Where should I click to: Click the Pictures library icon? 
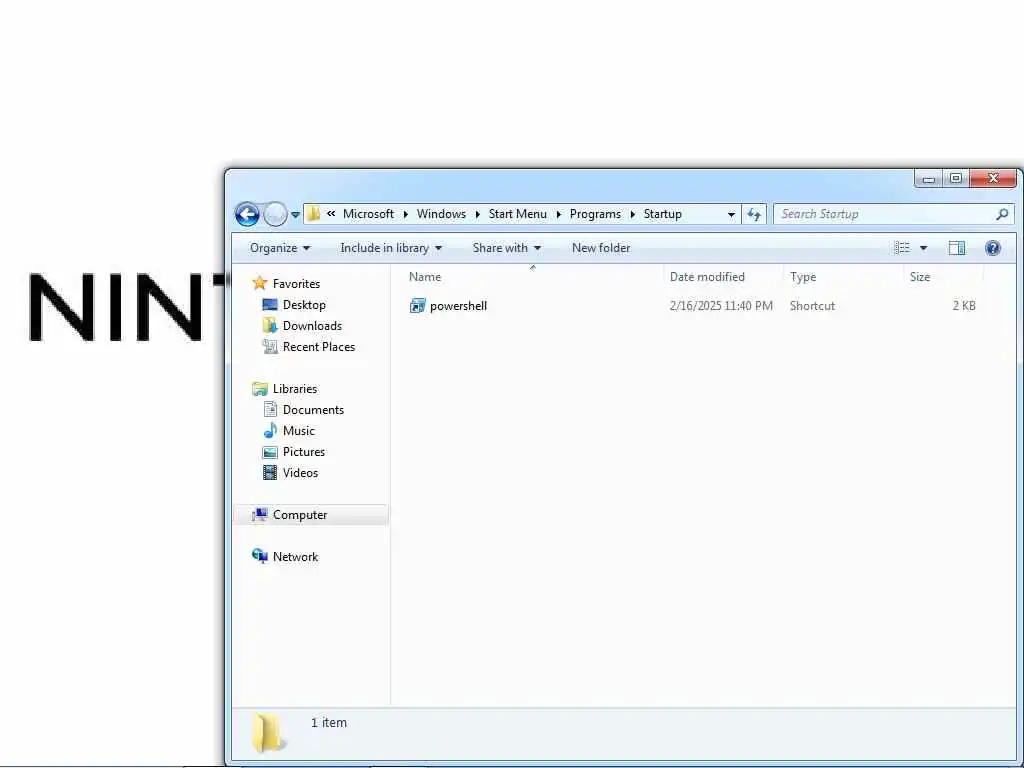click(x=270, y=452)
